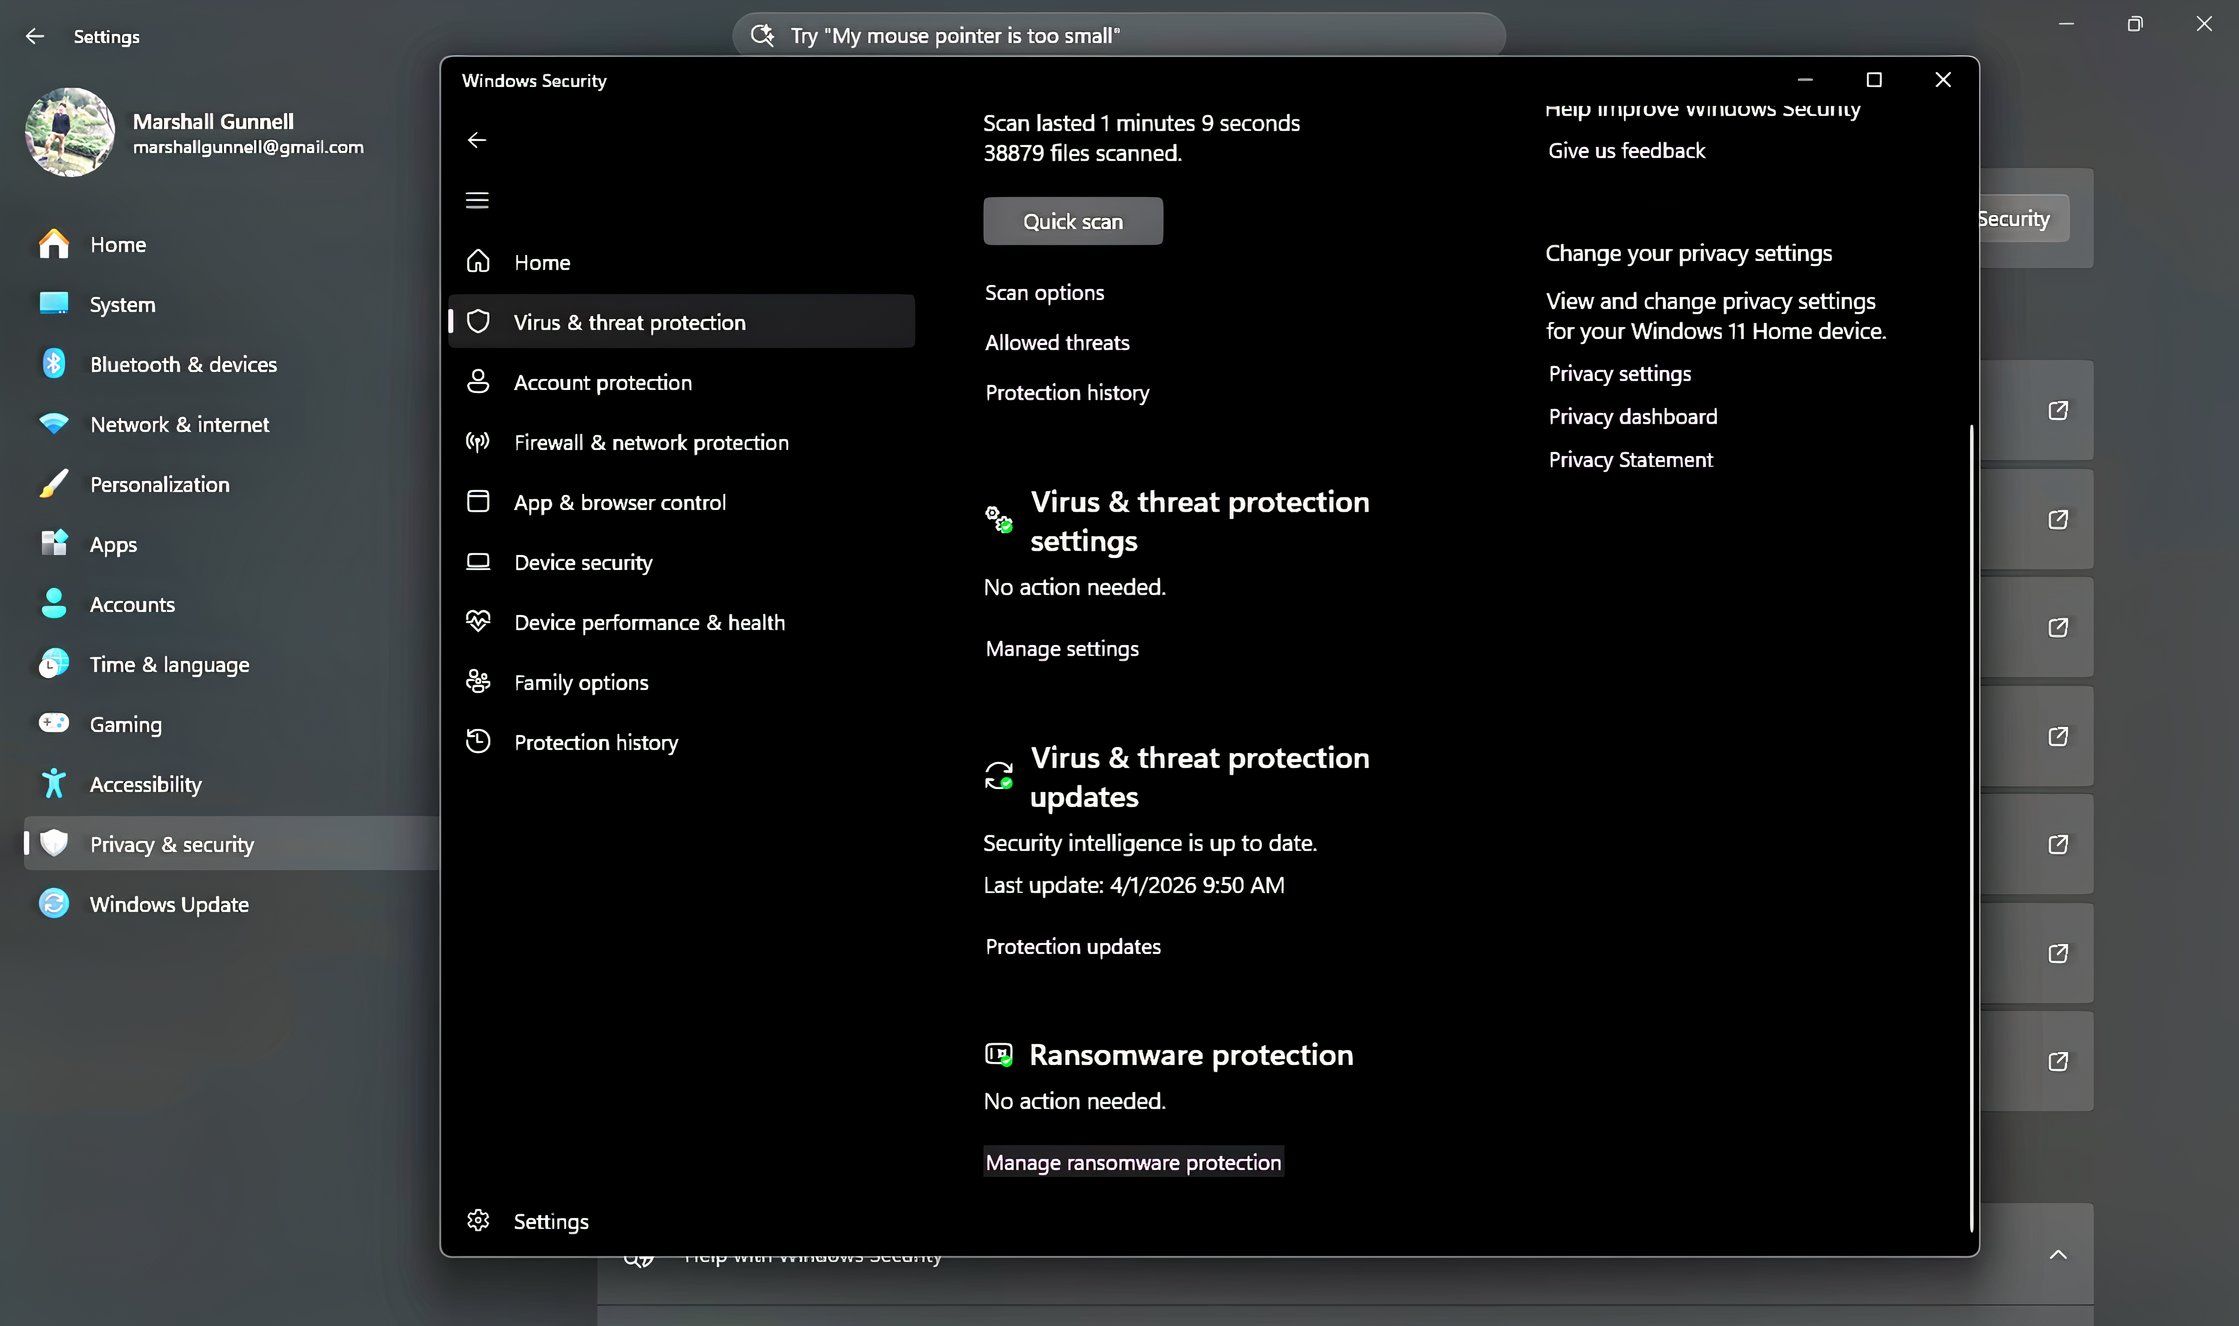The image size is (2239, 1326).
Task: Select Virus & threat protection in sidebar
Action: (x=682, y=321)
